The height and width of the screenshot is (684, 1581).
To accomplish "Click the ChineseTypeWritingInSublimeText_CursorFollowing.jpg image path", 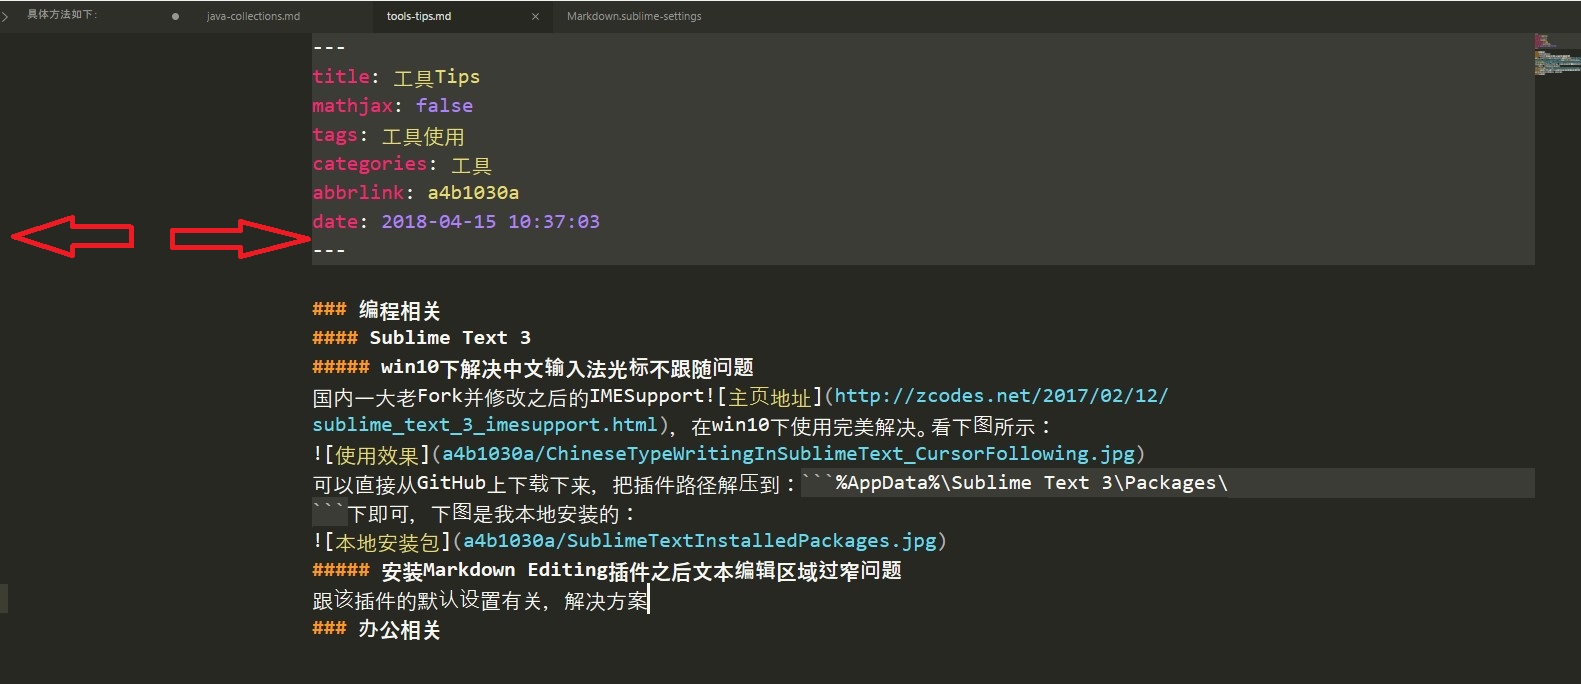I will (x=788, y=454).
